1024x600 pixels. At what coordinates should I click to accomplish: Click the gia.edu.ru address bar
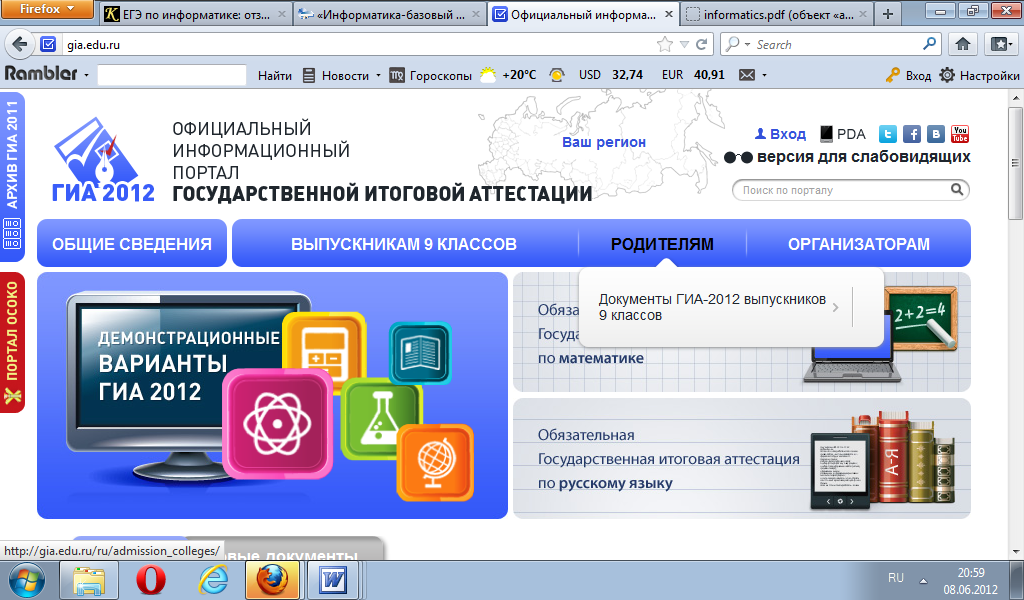tap(359, 44)
